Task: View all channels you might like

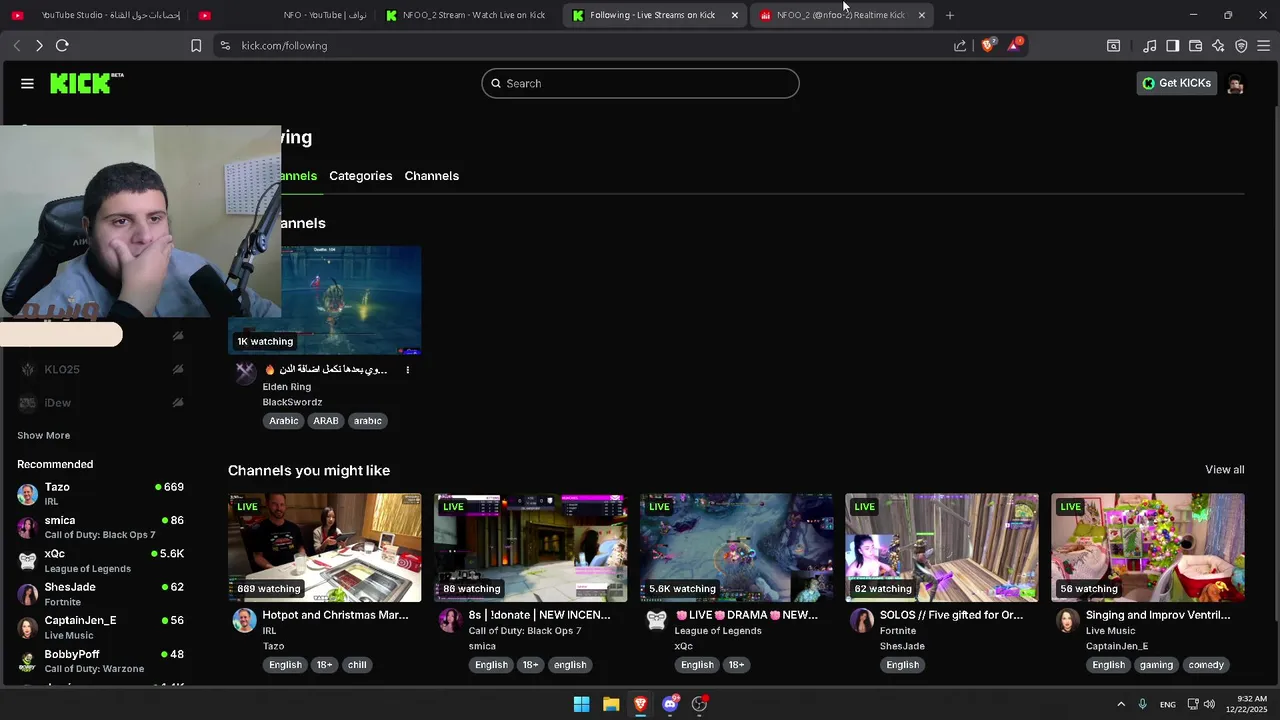Action: 1224,470
